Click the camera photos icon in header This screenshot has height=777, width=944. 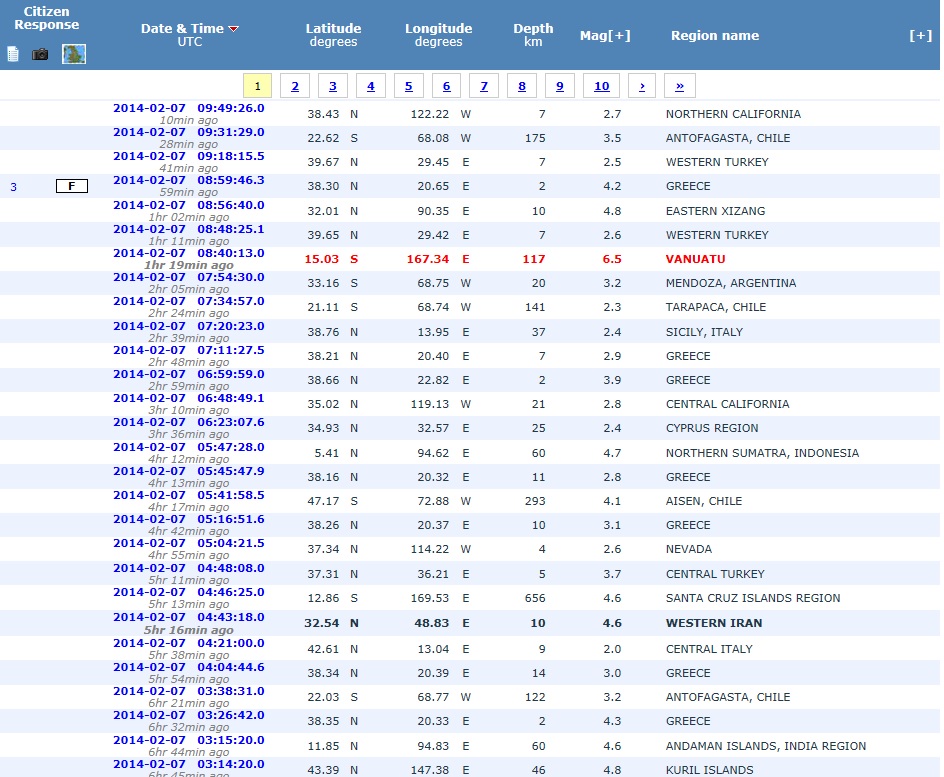pyautogui.click(x=40, y=54)
